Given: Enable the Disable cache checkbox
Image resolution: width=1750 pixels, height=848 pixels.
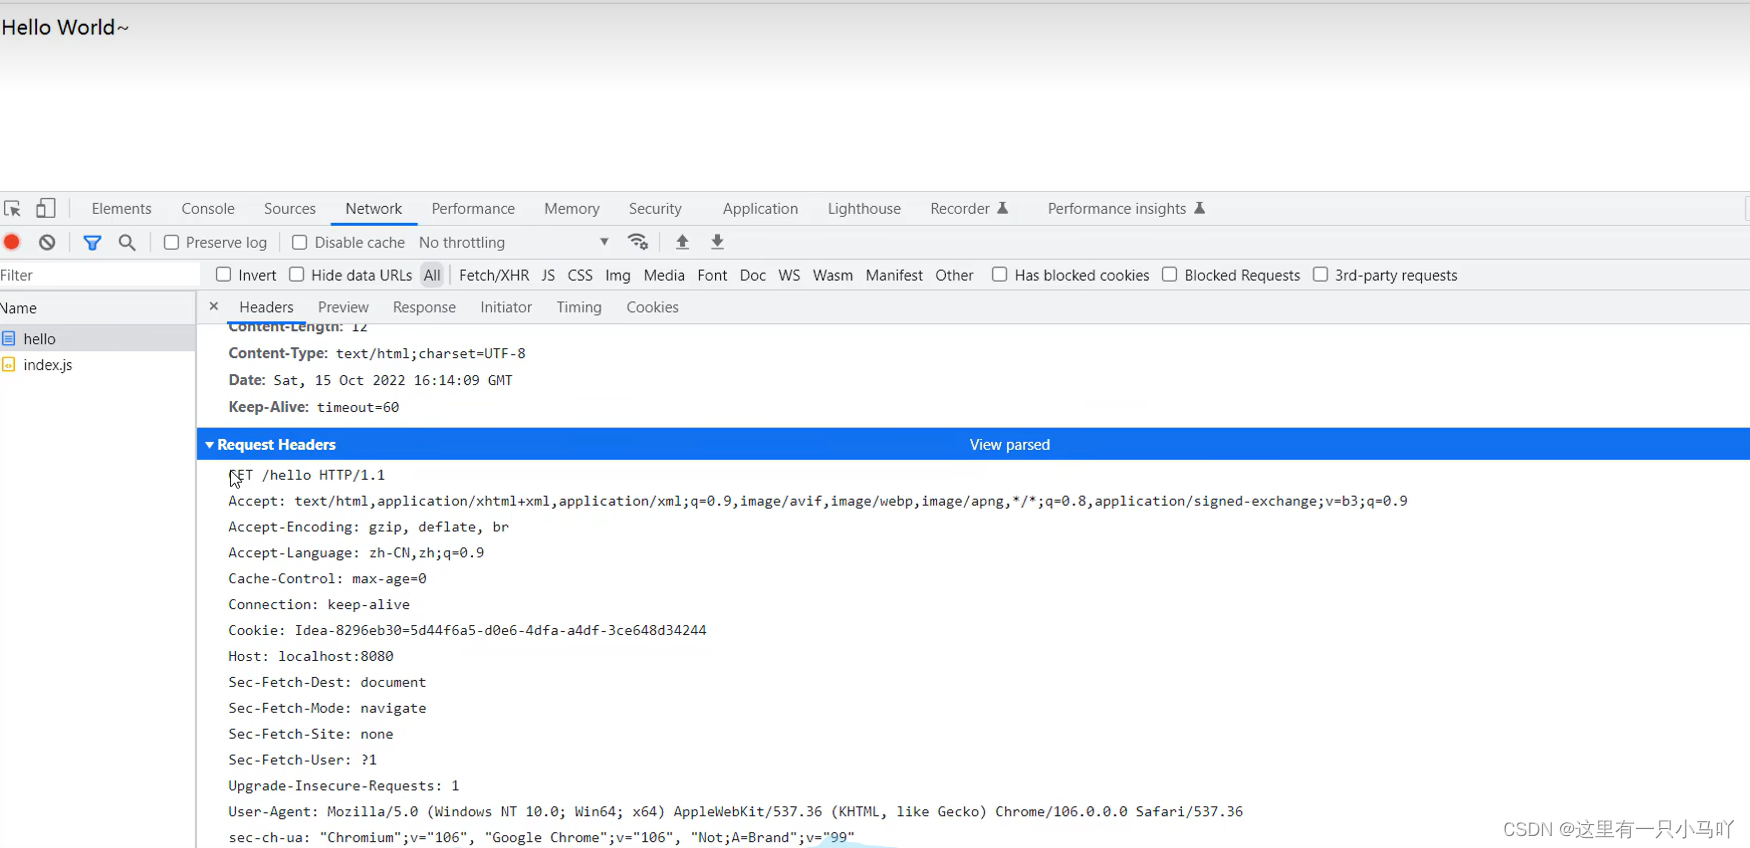Looking at the screenshot, I should coord(299,242).
